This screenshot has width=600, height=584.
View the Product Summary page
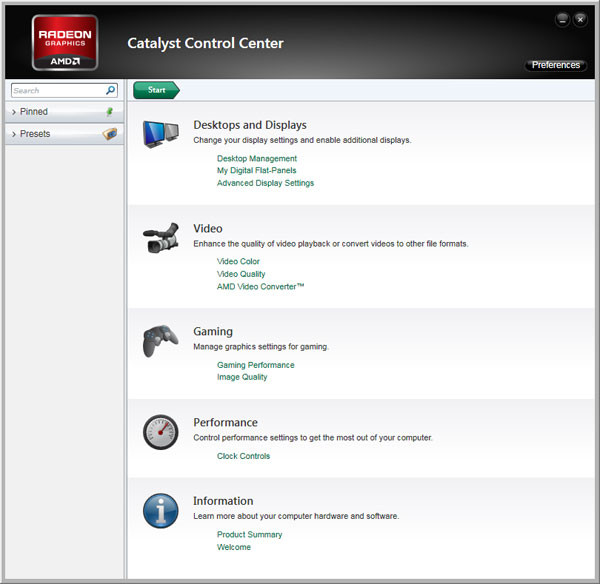[249, 534]
